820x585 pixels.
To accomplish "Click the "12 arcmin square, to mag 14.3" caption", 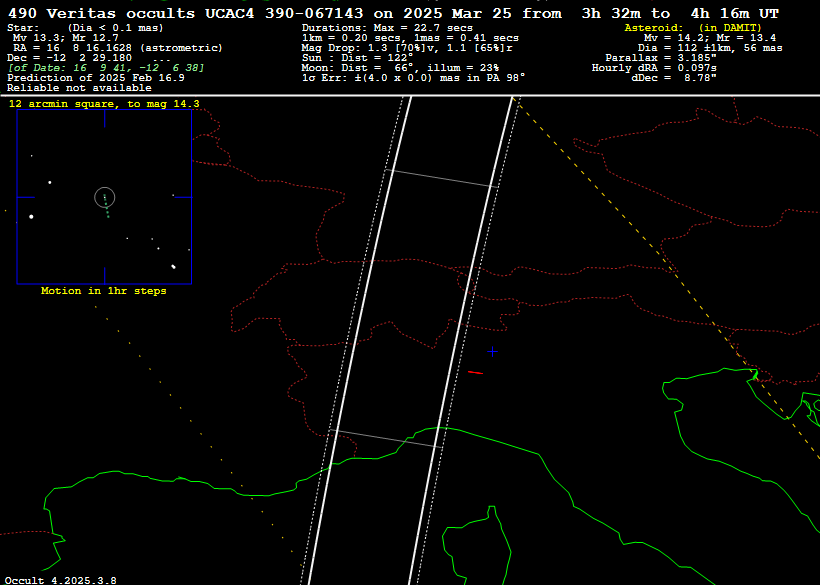I will click(x=104, y=104).
